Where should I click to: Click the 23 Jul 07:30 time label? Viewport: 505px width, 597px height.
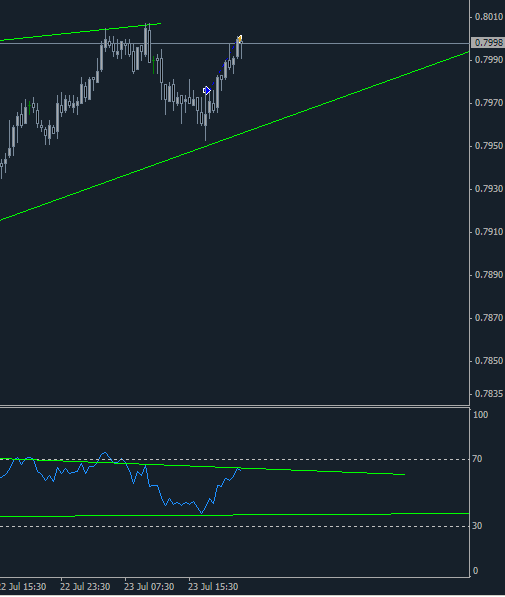pyautogui.click(x=149, y=587)
